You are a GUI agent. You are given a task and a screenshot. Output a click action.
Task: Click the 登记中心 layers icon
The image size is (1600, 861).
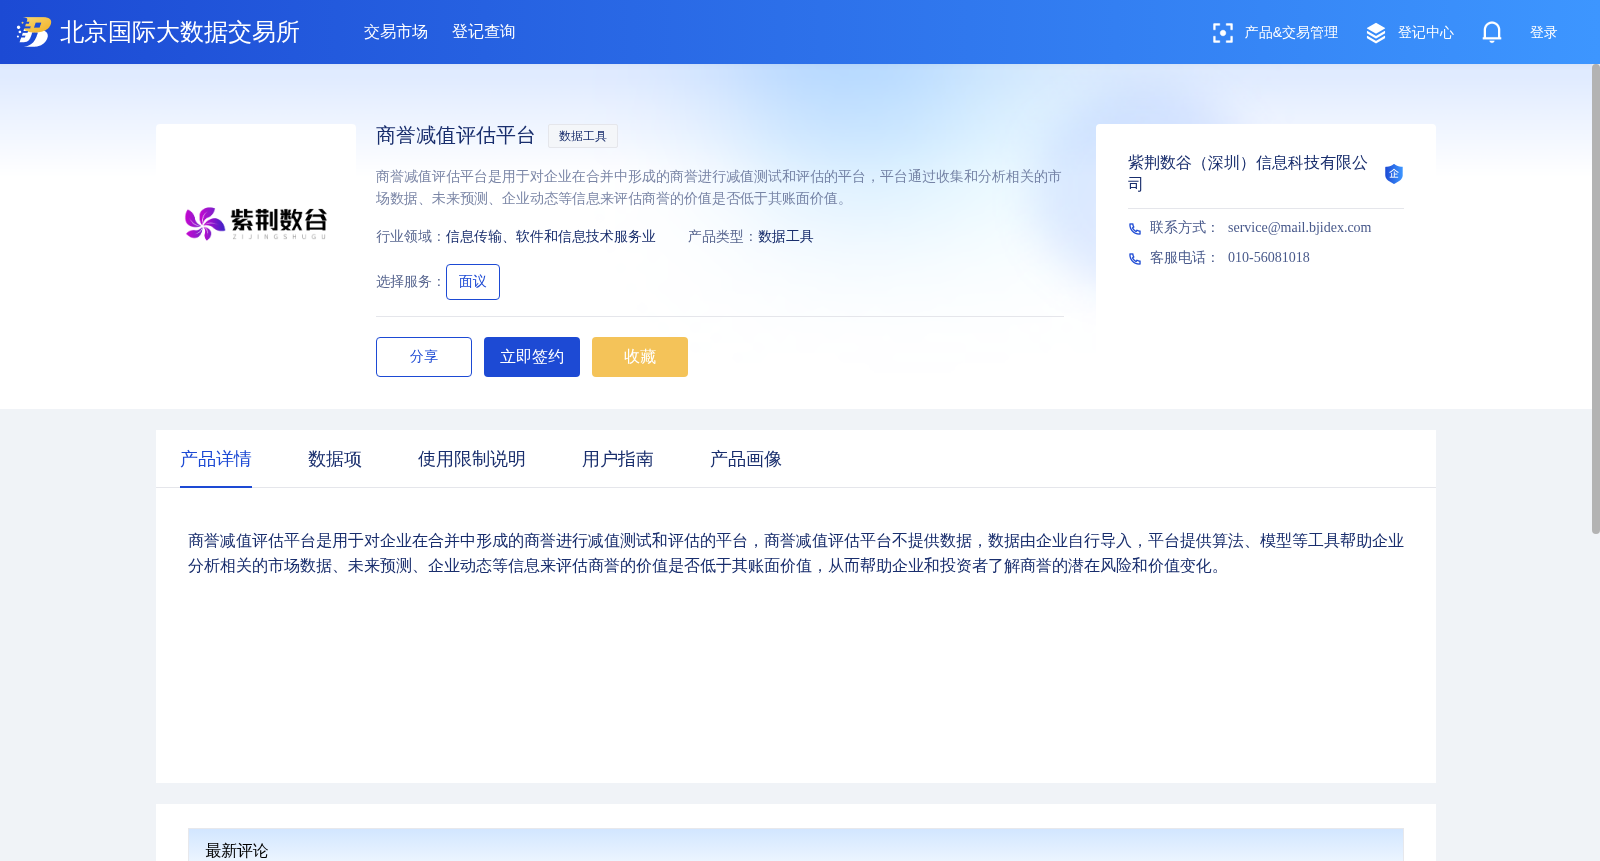[x=1376, y=33]
